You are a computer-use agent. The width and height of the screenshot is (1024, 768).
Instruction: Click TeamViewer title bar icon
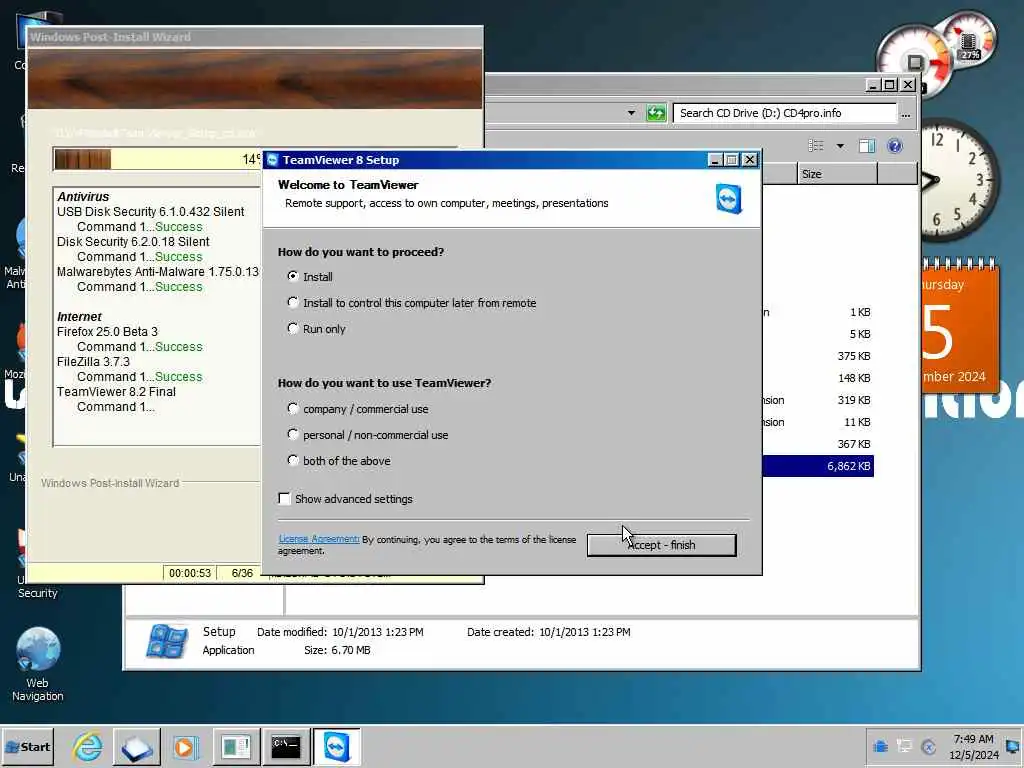click(273, 160)
